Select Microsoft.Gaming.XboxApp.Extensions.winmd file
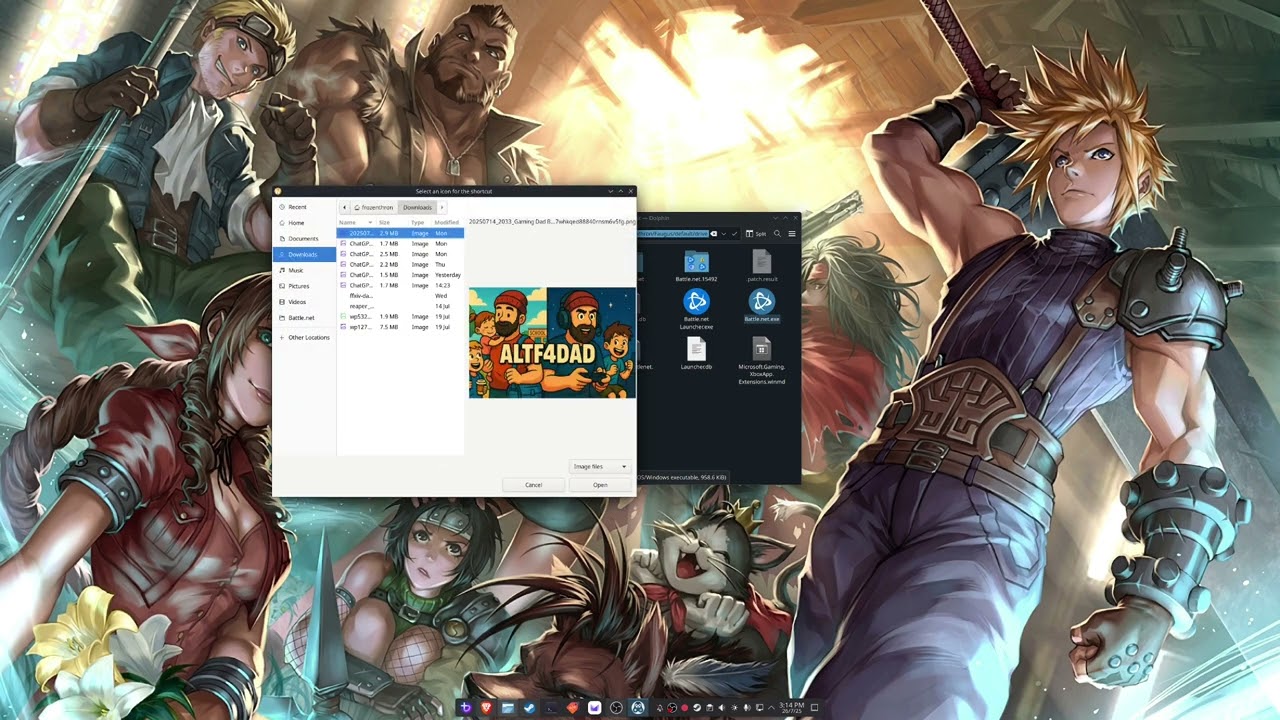 click(762, 361)
